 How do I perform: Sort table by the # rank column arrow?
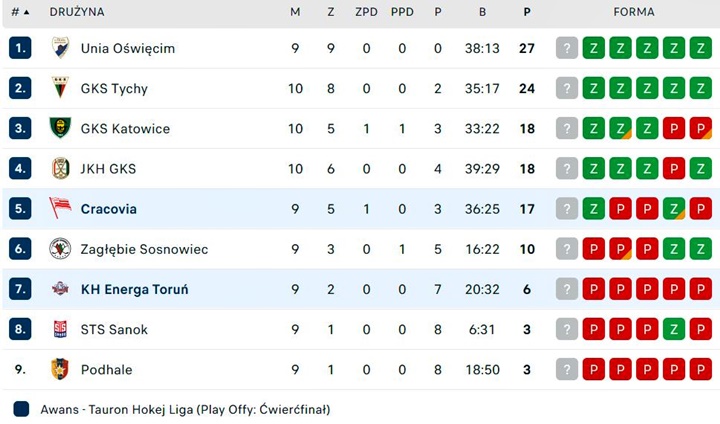coord(26,12)
